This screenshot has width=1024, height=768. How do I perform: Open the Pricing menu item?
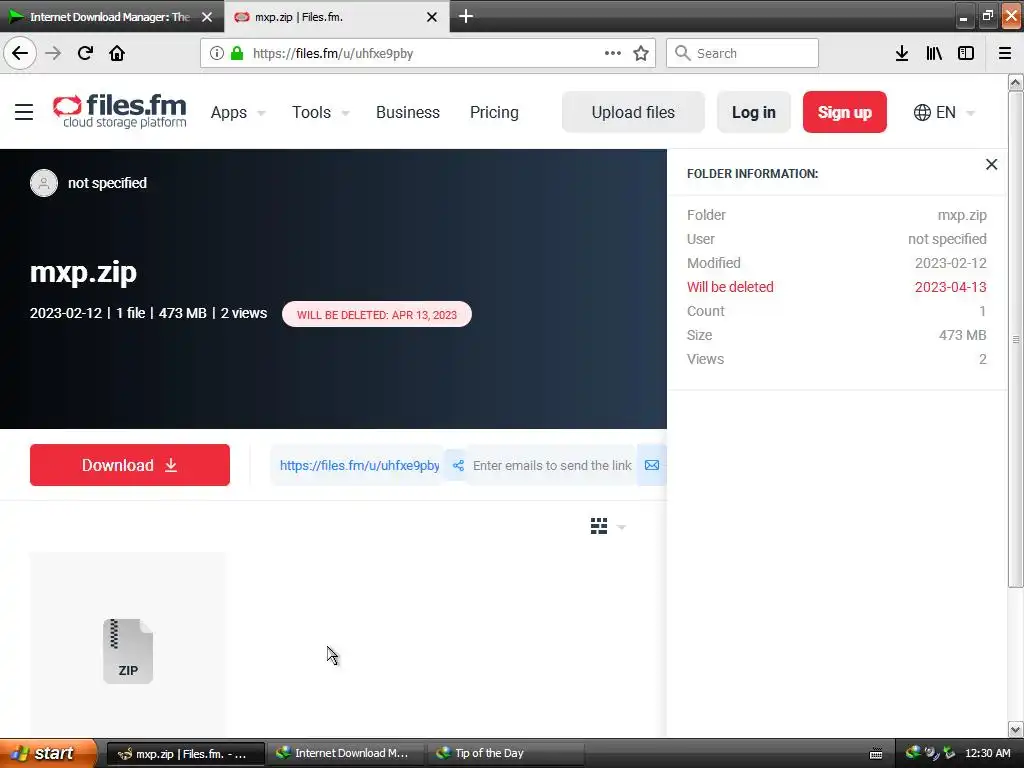(x=494, y=112)
